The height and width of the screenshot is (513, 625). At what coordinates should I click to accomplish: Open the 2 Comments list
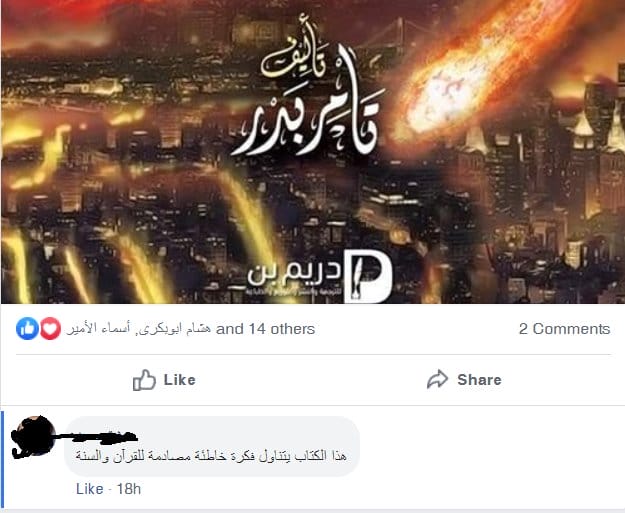pyautogui.click(x=564, y=329)
